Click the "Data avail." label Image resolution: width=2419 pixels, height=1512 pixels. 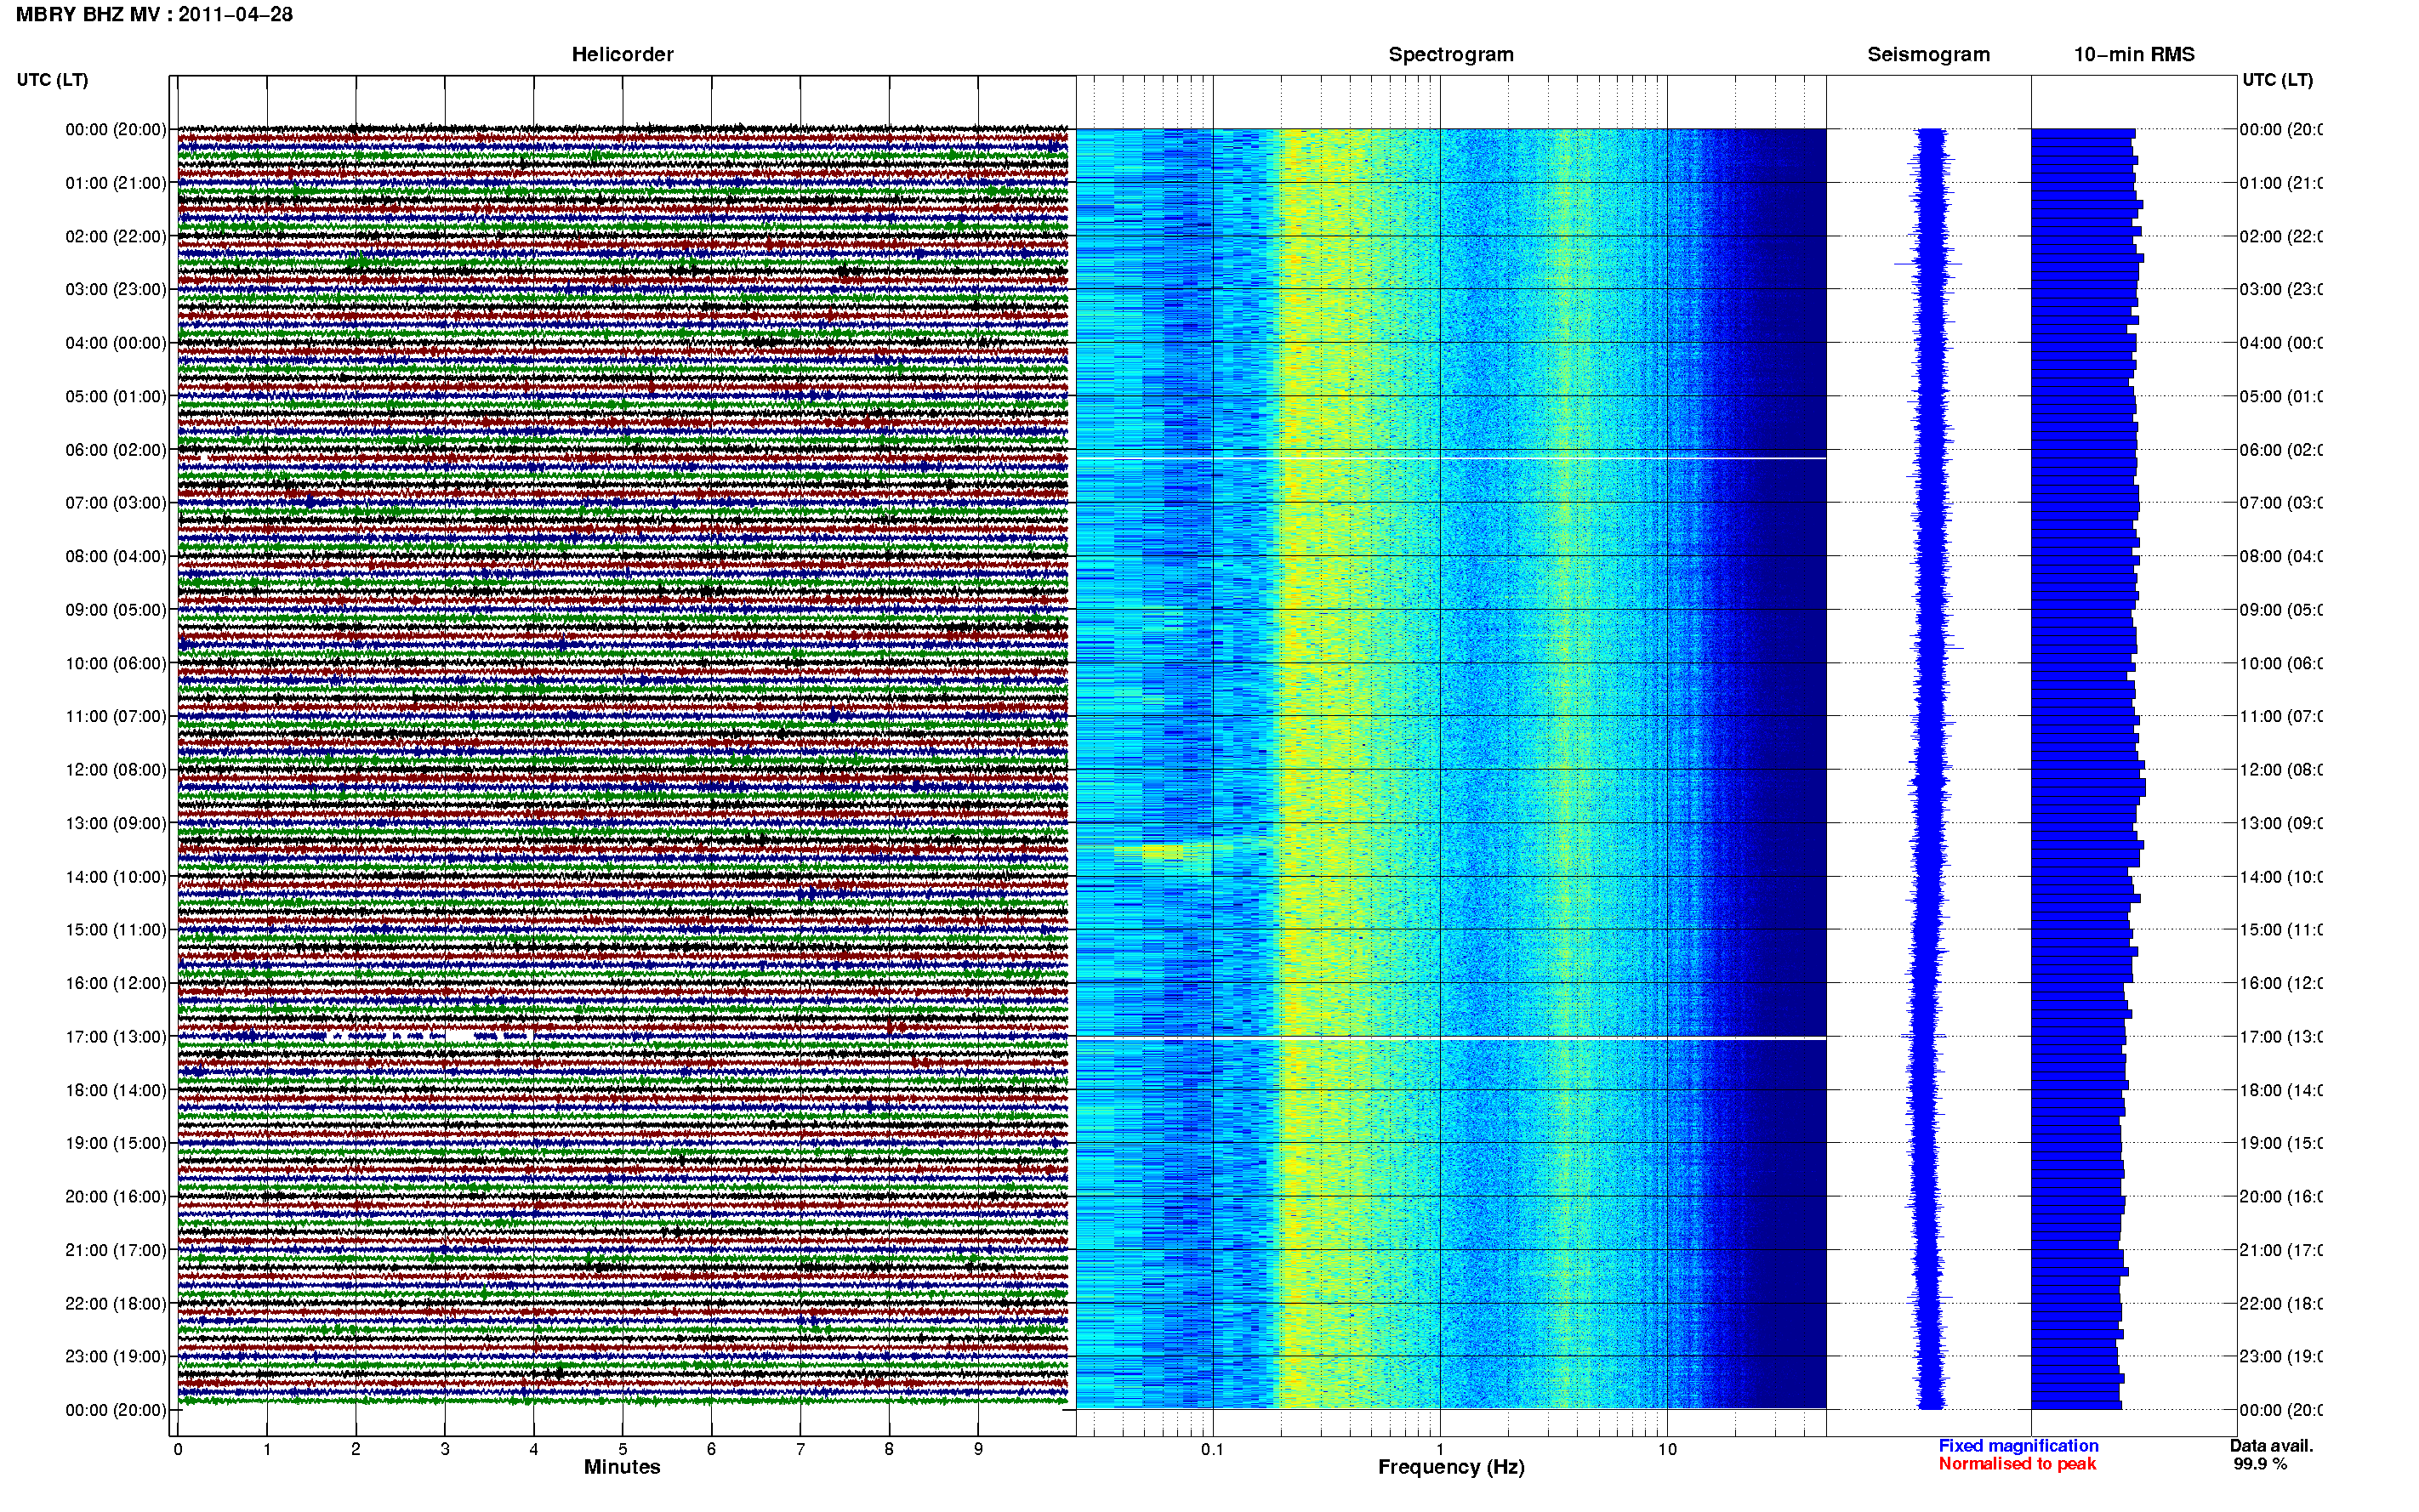pos(2271,1446)
